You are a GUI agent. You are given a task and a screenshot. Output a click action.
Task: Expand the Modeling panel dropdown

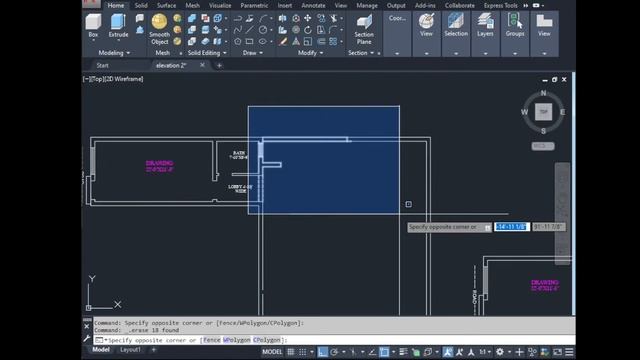click(114, 53)
